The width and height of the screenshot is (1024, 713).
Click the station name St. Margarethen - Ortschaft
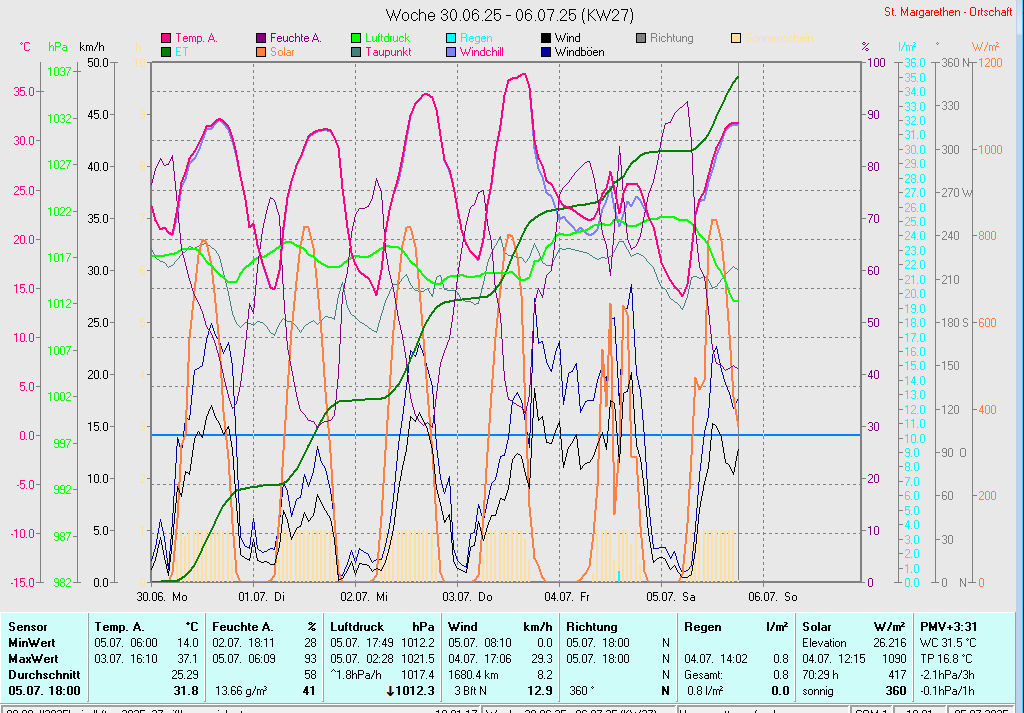[948, 12]
